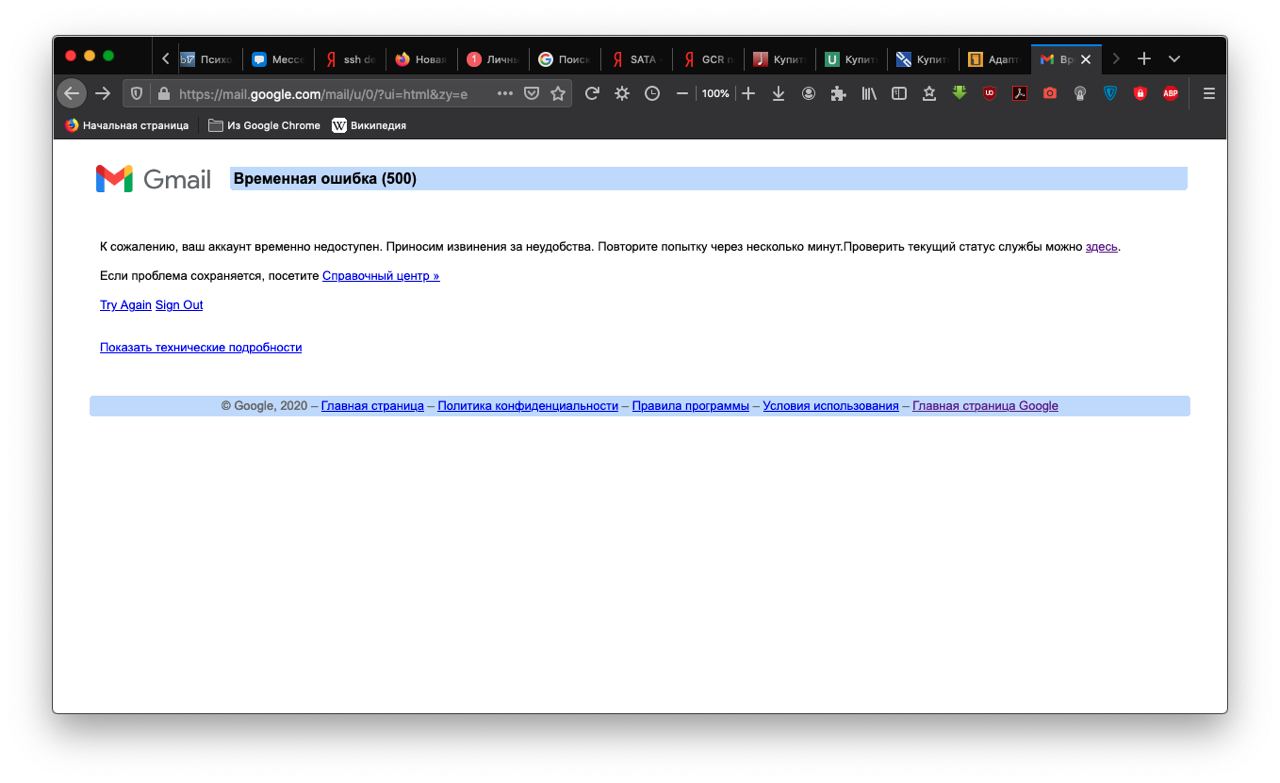Toggle the sidebar icon in the toolbar
This screenshot has width=1280, height=783.
click(x=899, y=93)
